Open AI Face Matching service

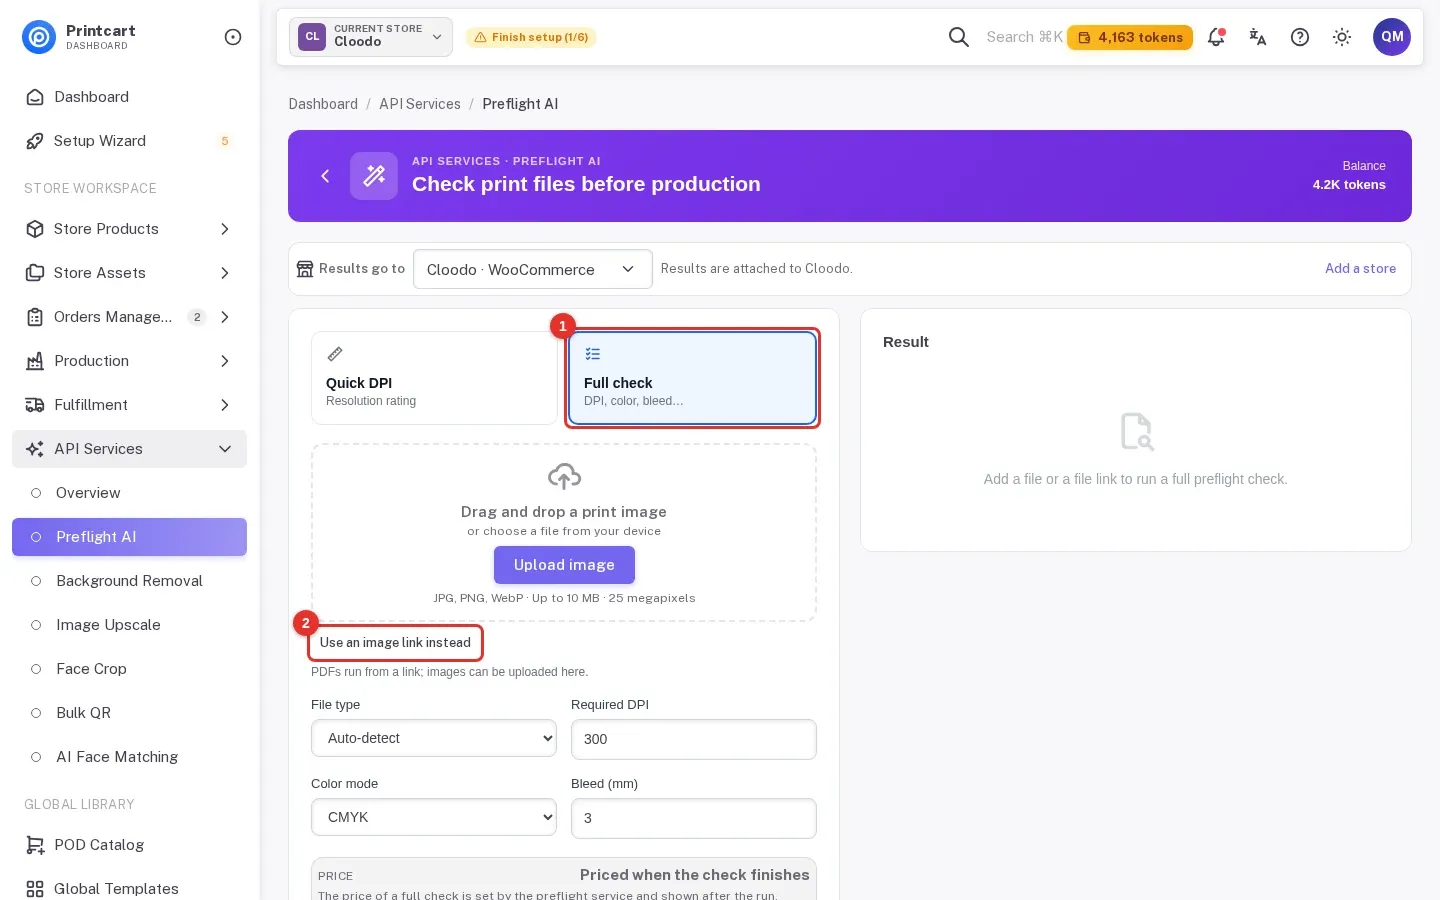coord(129,757)
